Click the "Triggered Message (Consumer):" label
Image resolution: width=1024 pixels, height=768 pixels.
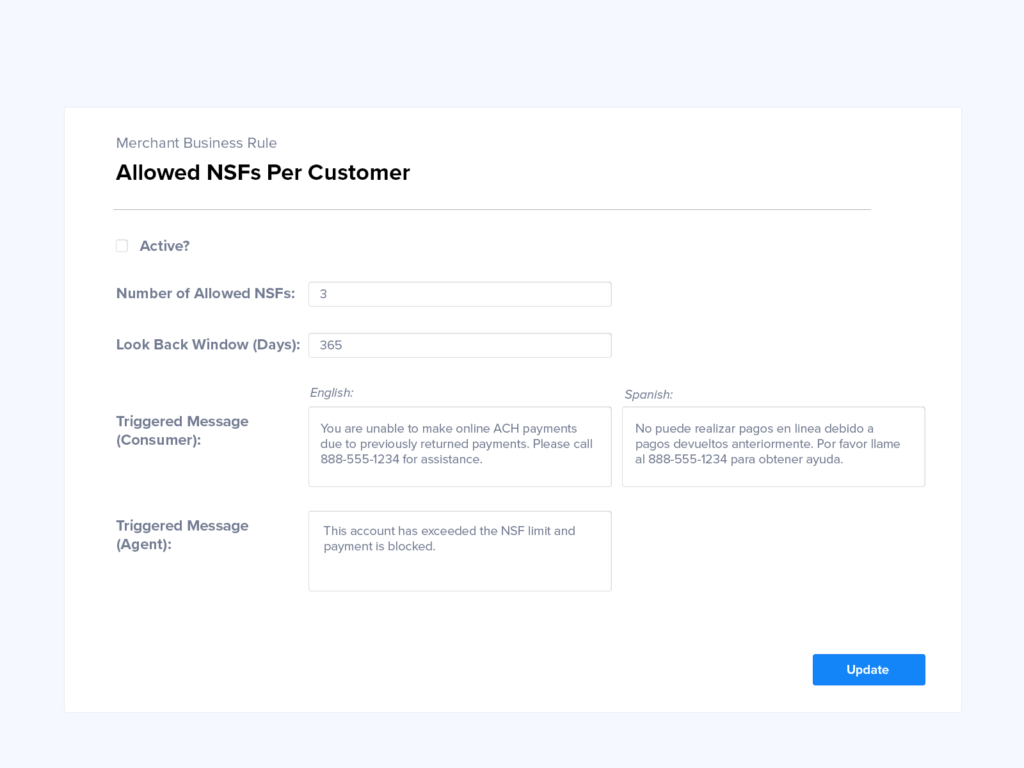(x=182, y=430)
